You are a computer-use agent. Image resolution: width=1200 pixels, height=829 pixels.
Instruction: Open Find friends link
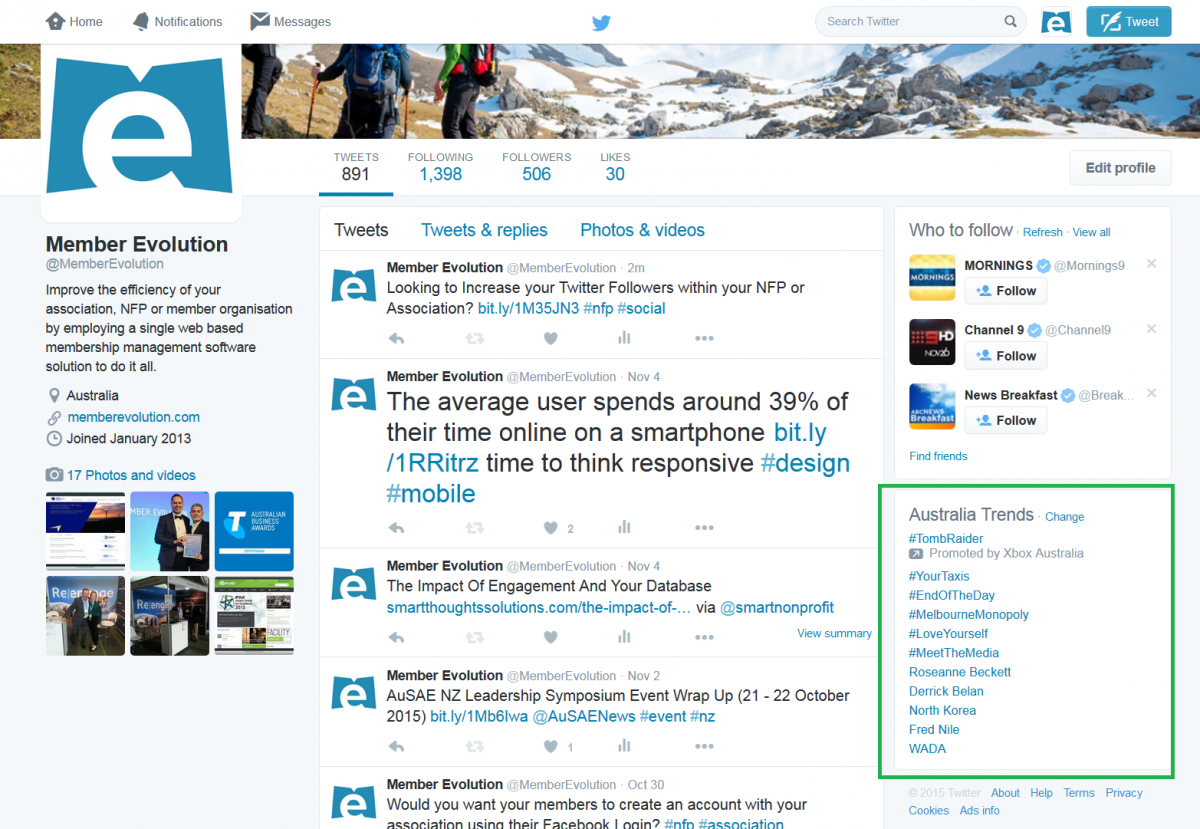pos(938,456)
